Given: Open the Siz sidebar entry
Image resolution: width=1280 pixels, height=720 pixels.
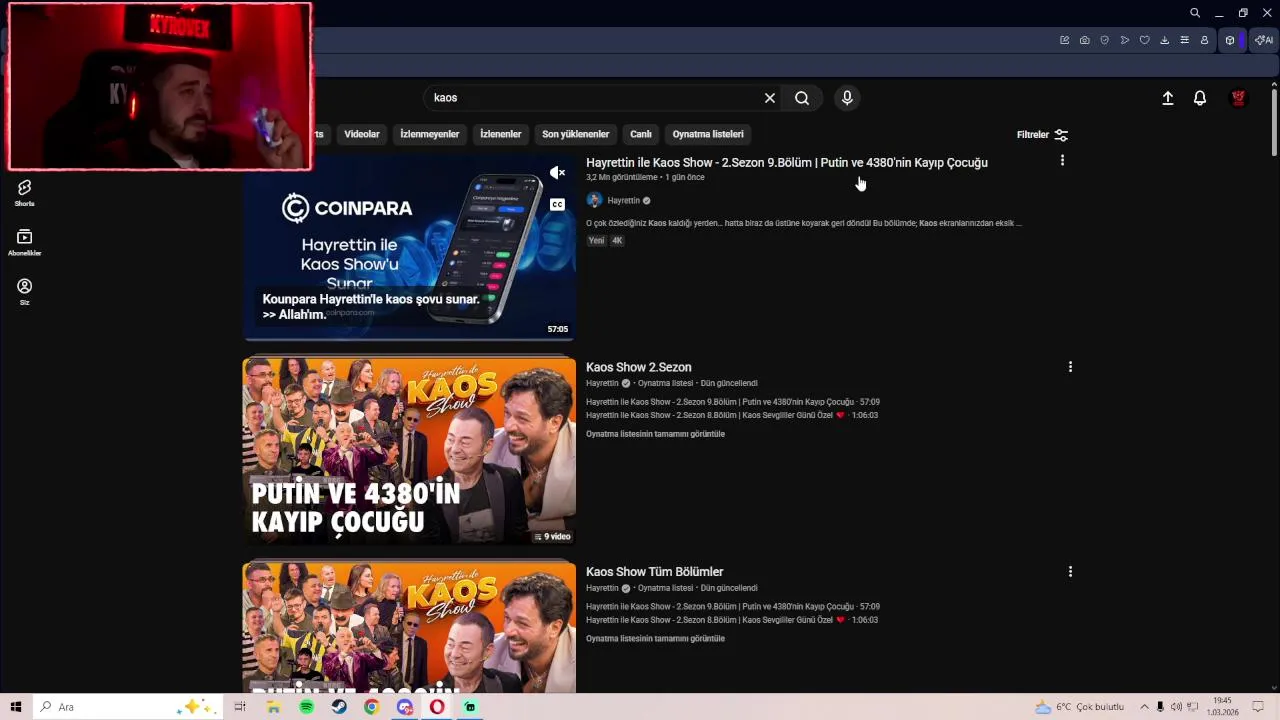Looking at the screenshot, I should pyautogui.click(x=25, y=291).
